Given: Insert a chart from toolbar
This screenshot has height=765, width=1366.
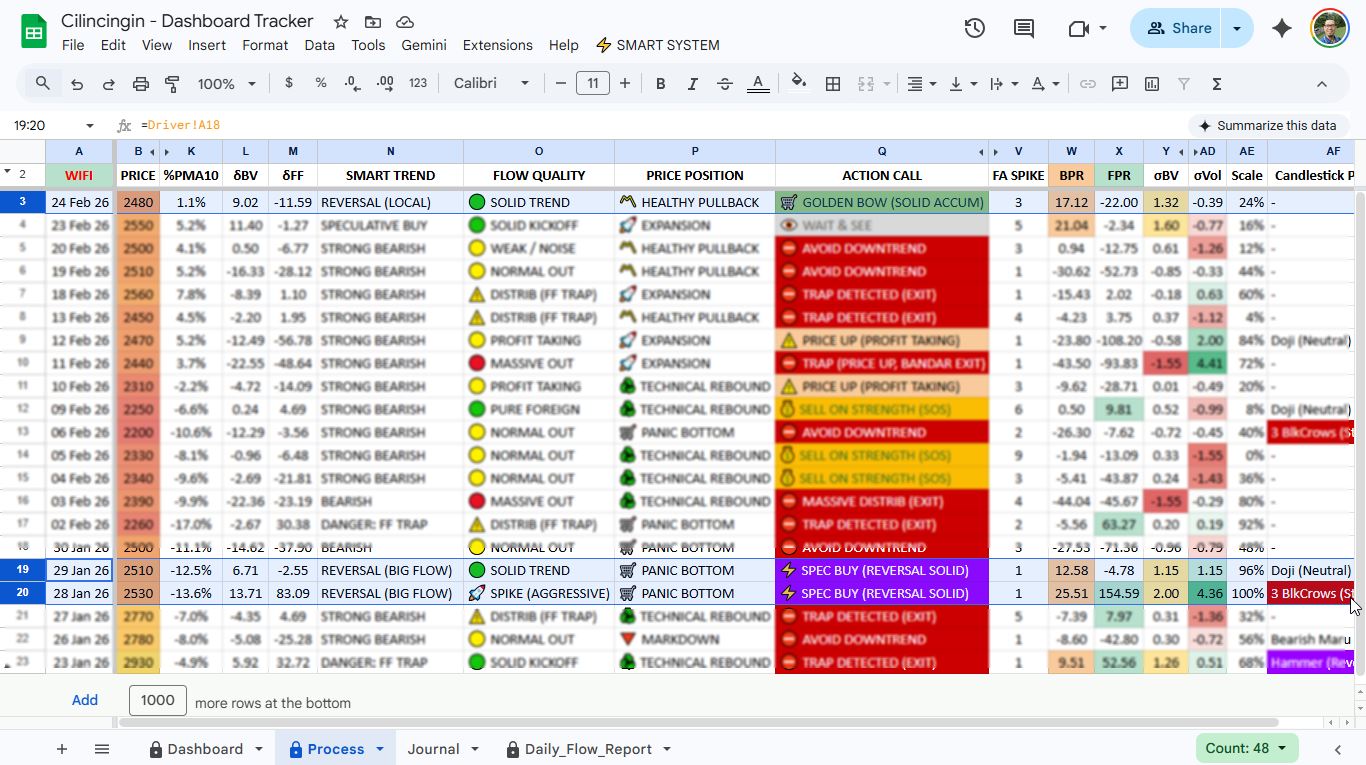Looking at the screenshot, I should click(1152, 84).
